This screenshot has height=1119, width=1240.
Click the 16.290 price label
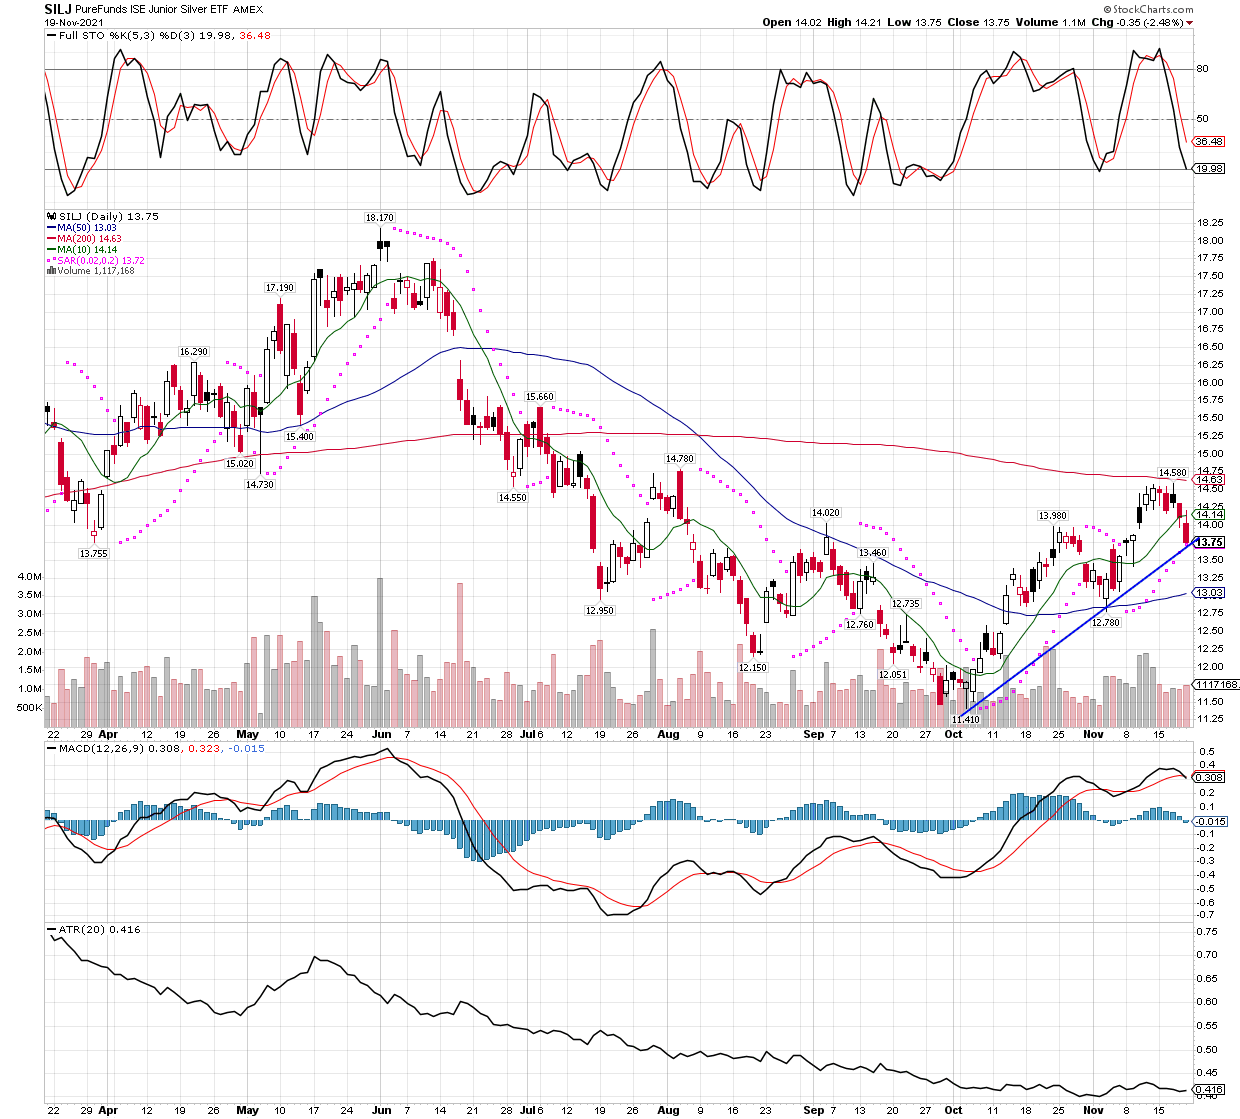tap(194, 352)
